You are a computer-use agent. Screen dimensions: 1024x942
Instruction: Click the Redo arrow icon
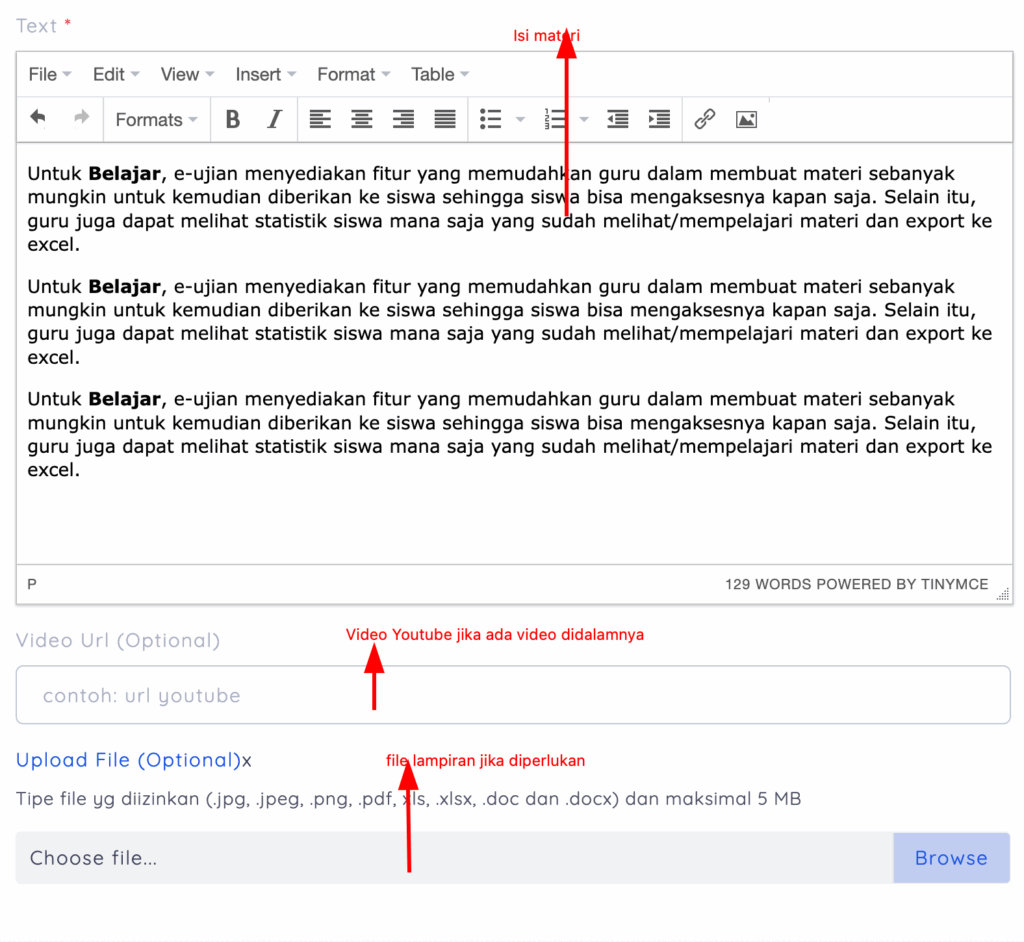81,119
